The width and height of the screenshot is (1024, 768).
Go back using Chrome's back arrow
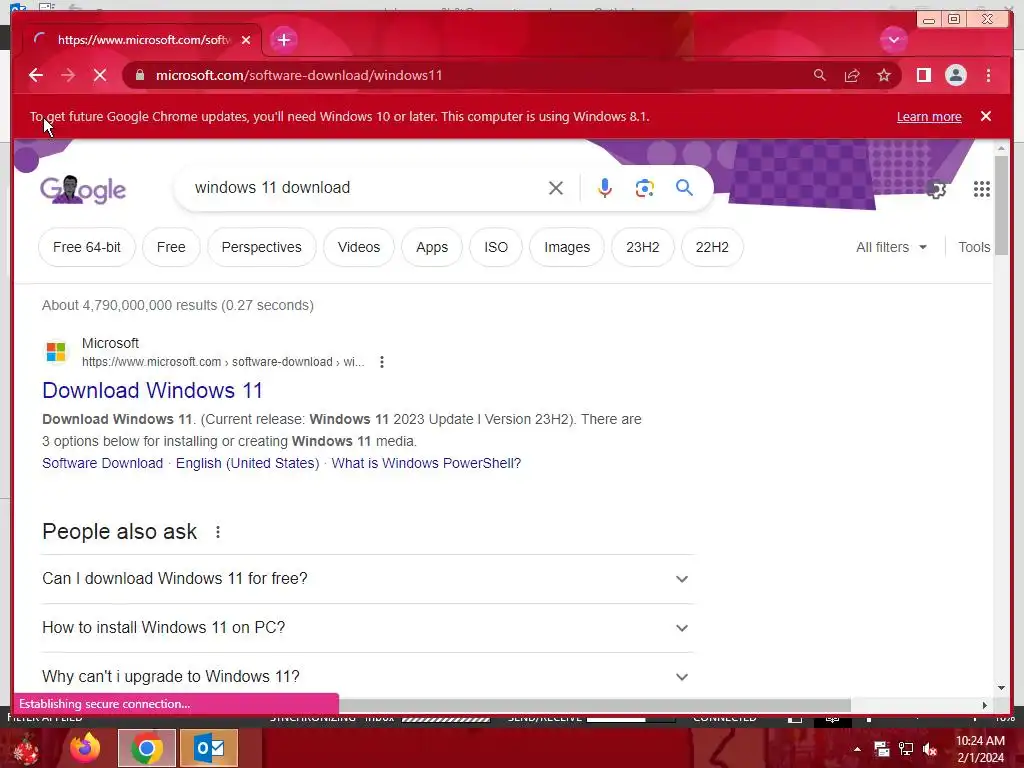point(36,75)
